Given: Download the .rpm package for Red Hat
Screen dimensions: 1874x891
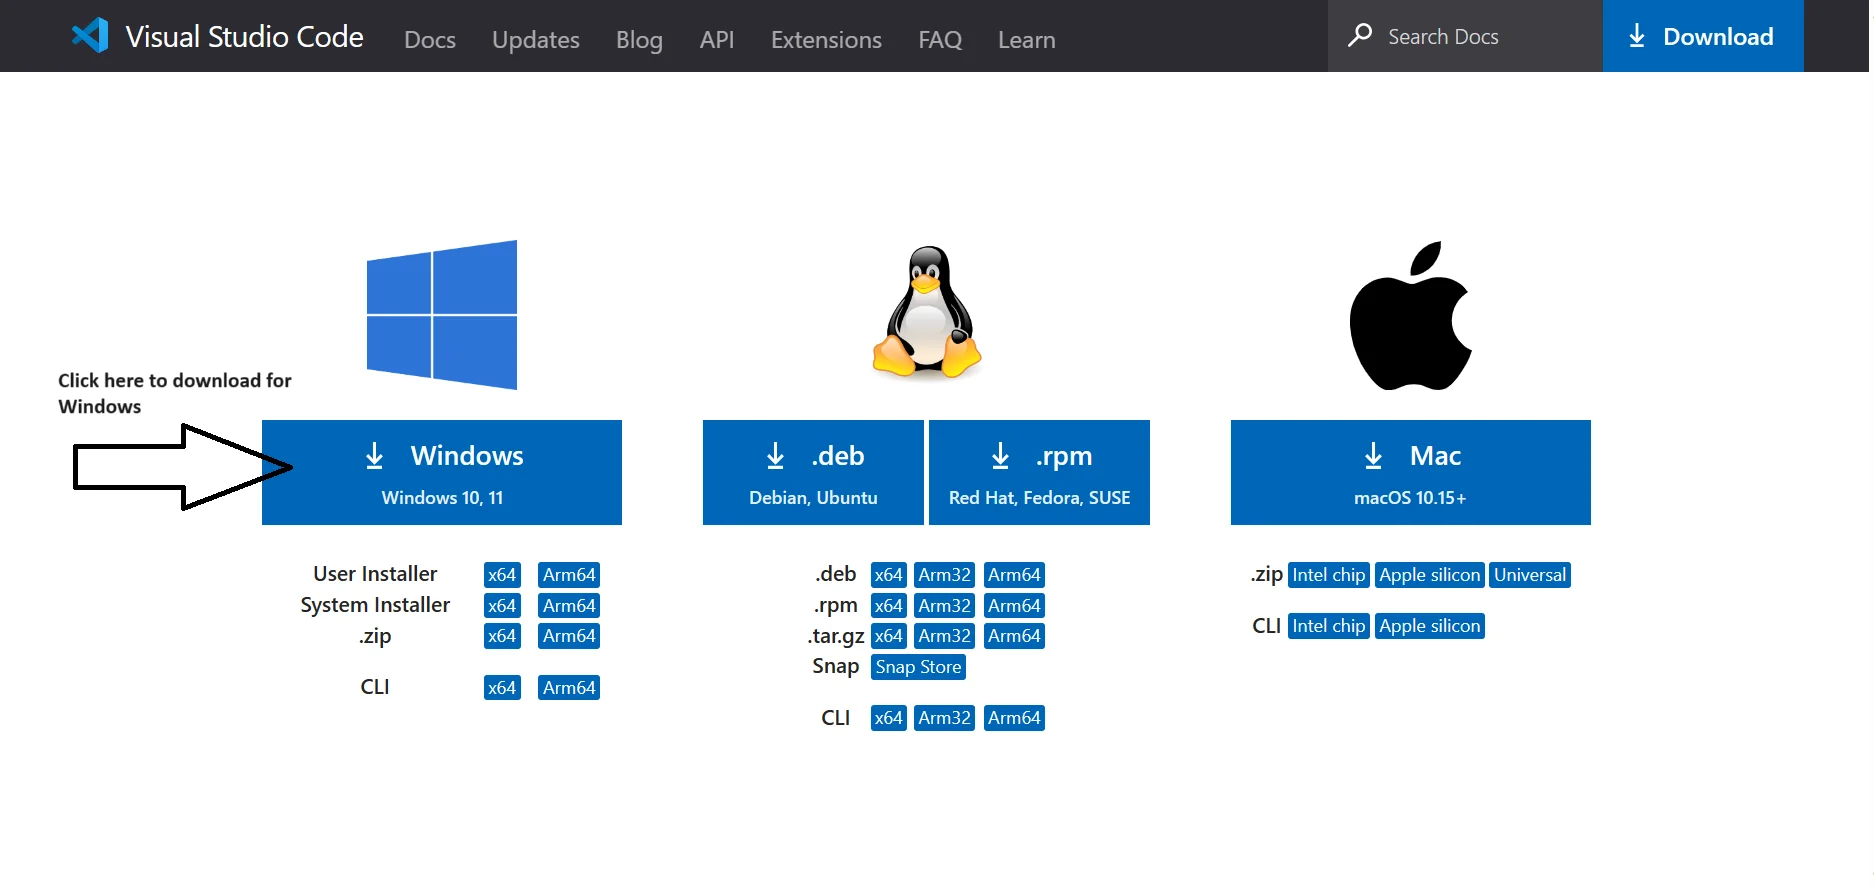Looking at the screenshot, I should 1039,472.
